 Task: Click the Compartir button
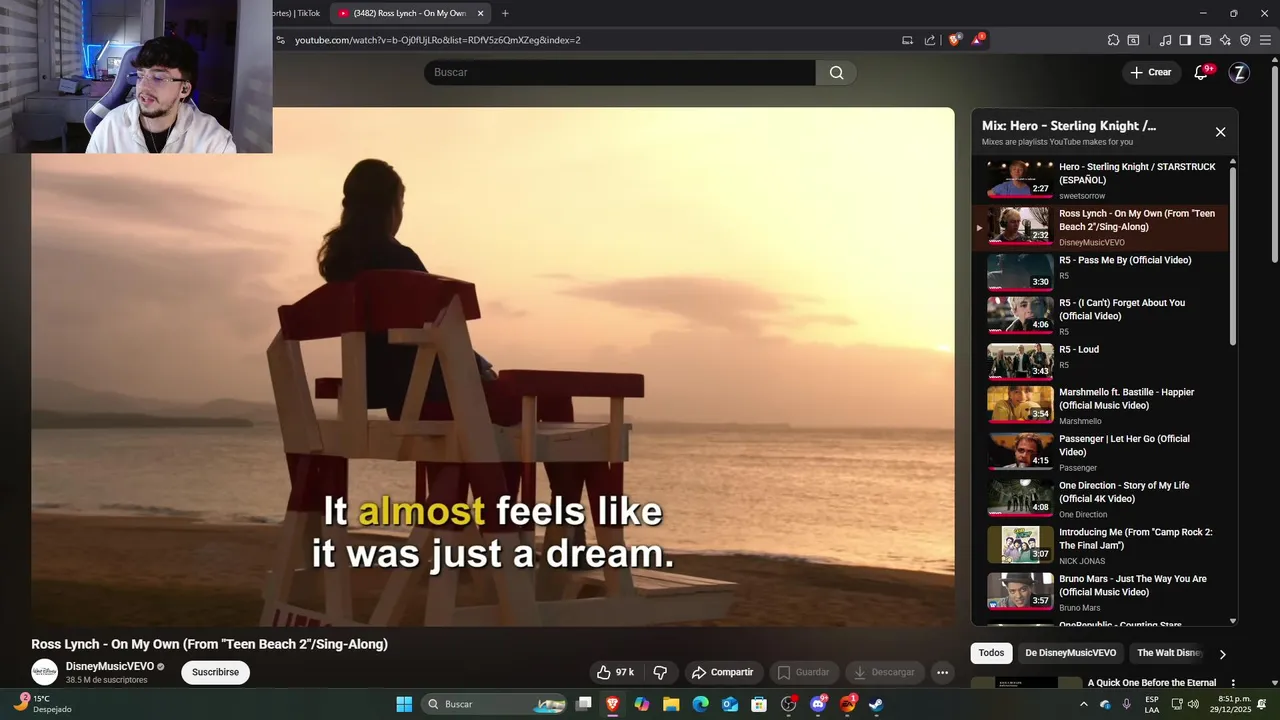tap(722, 672)
